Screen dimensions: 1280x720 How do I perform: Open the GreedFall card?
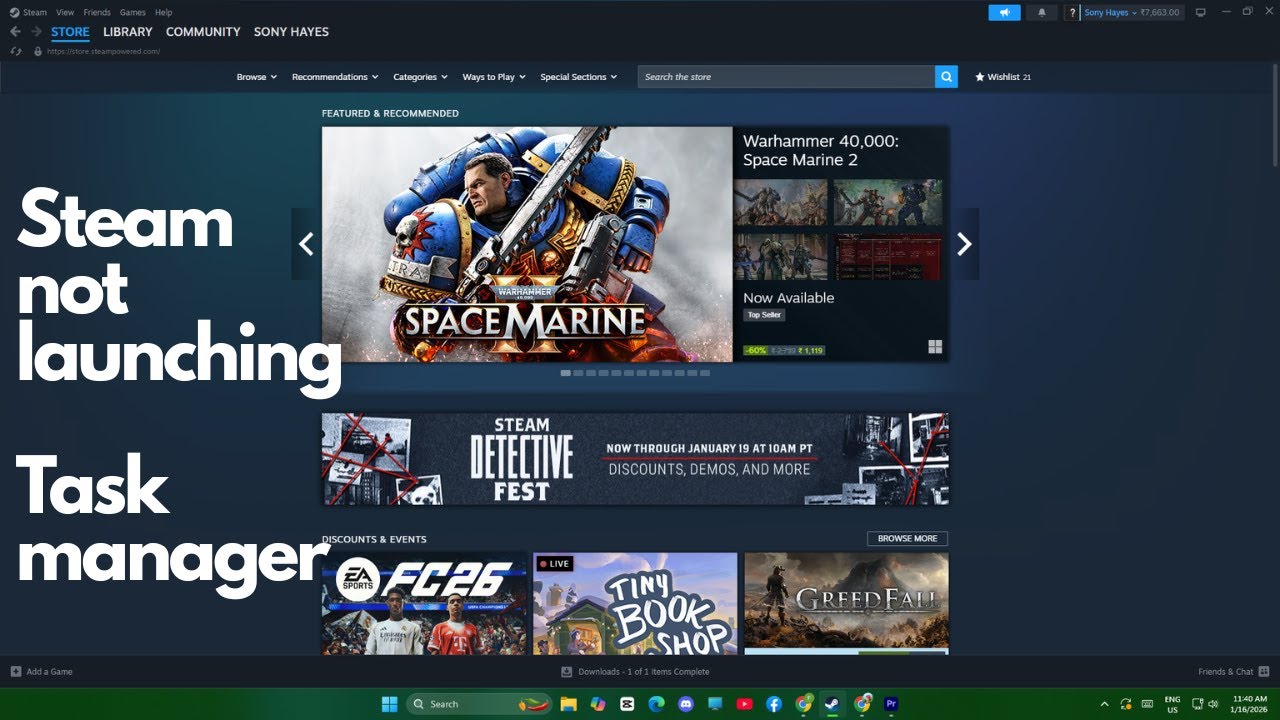coord(846,604)
